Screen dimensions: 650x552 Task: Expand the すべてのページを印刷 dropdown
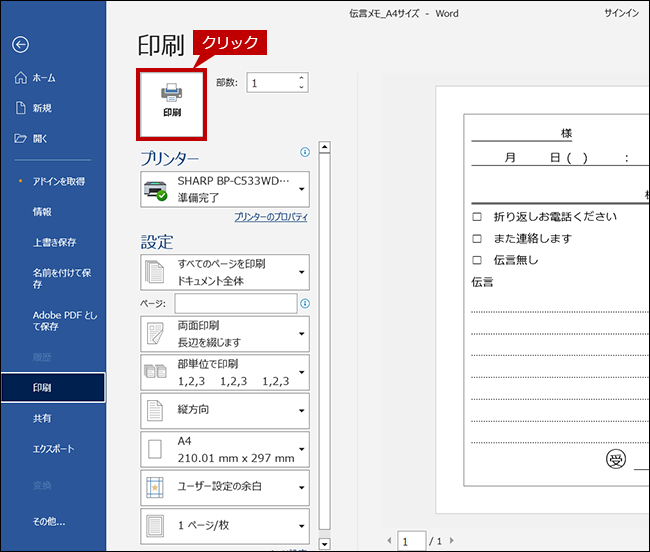pos(225,272)
